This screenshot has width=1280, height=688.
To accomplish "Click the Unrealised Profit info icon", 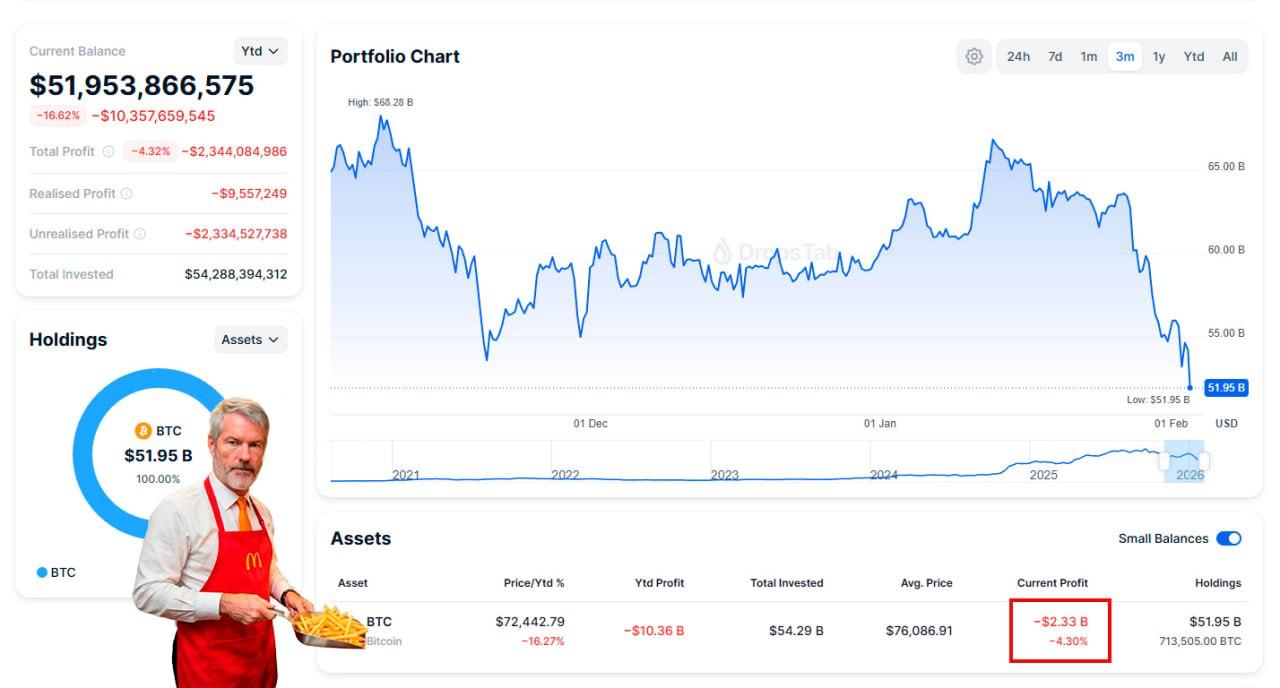I will click(x=140, y=234).
